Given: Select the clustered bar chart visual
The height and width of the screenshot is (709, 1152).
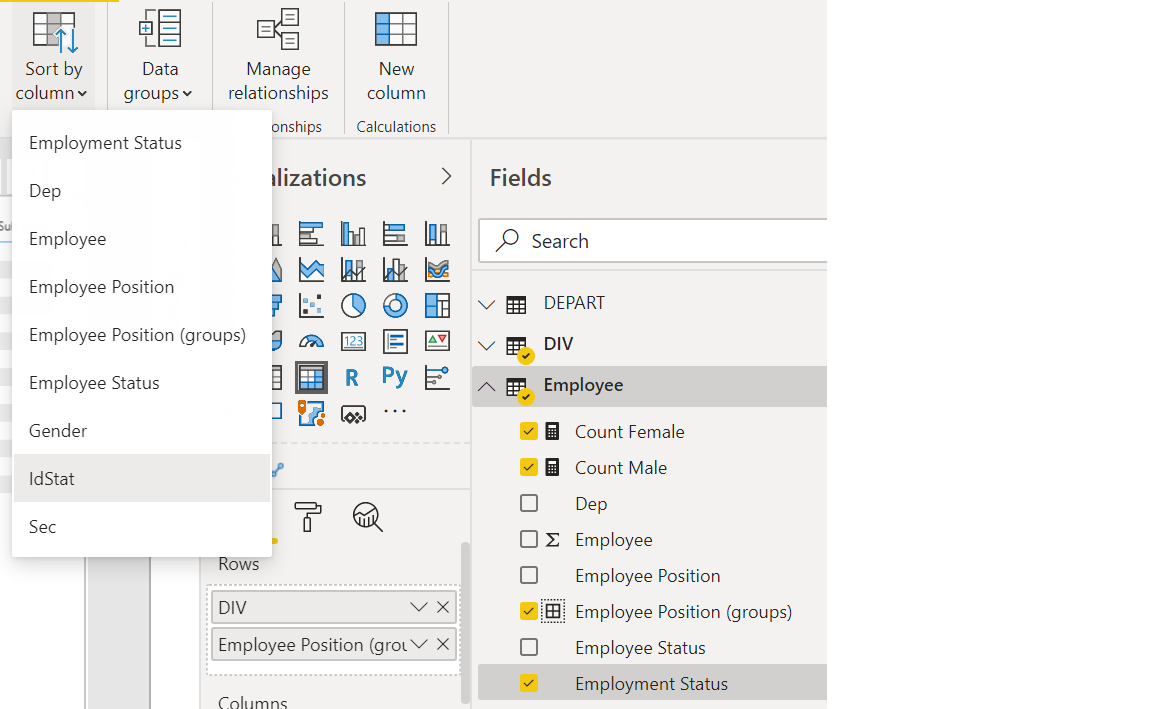Looking at the screenshot, I should pos(312,234).
